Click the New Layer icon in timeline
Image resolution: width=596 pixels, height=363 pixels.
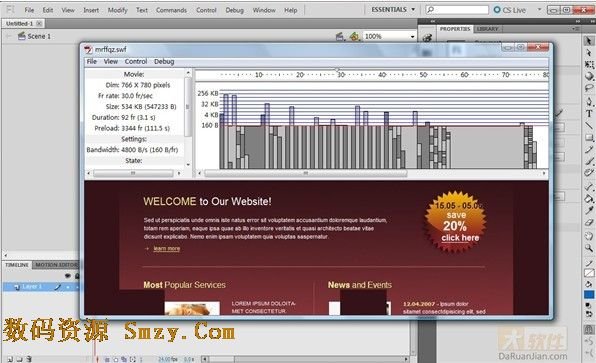10,358
